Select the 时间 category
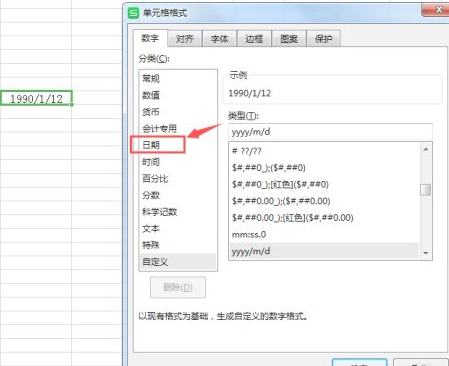The height and width of the screenshot is (366, 449). (177, 162)
